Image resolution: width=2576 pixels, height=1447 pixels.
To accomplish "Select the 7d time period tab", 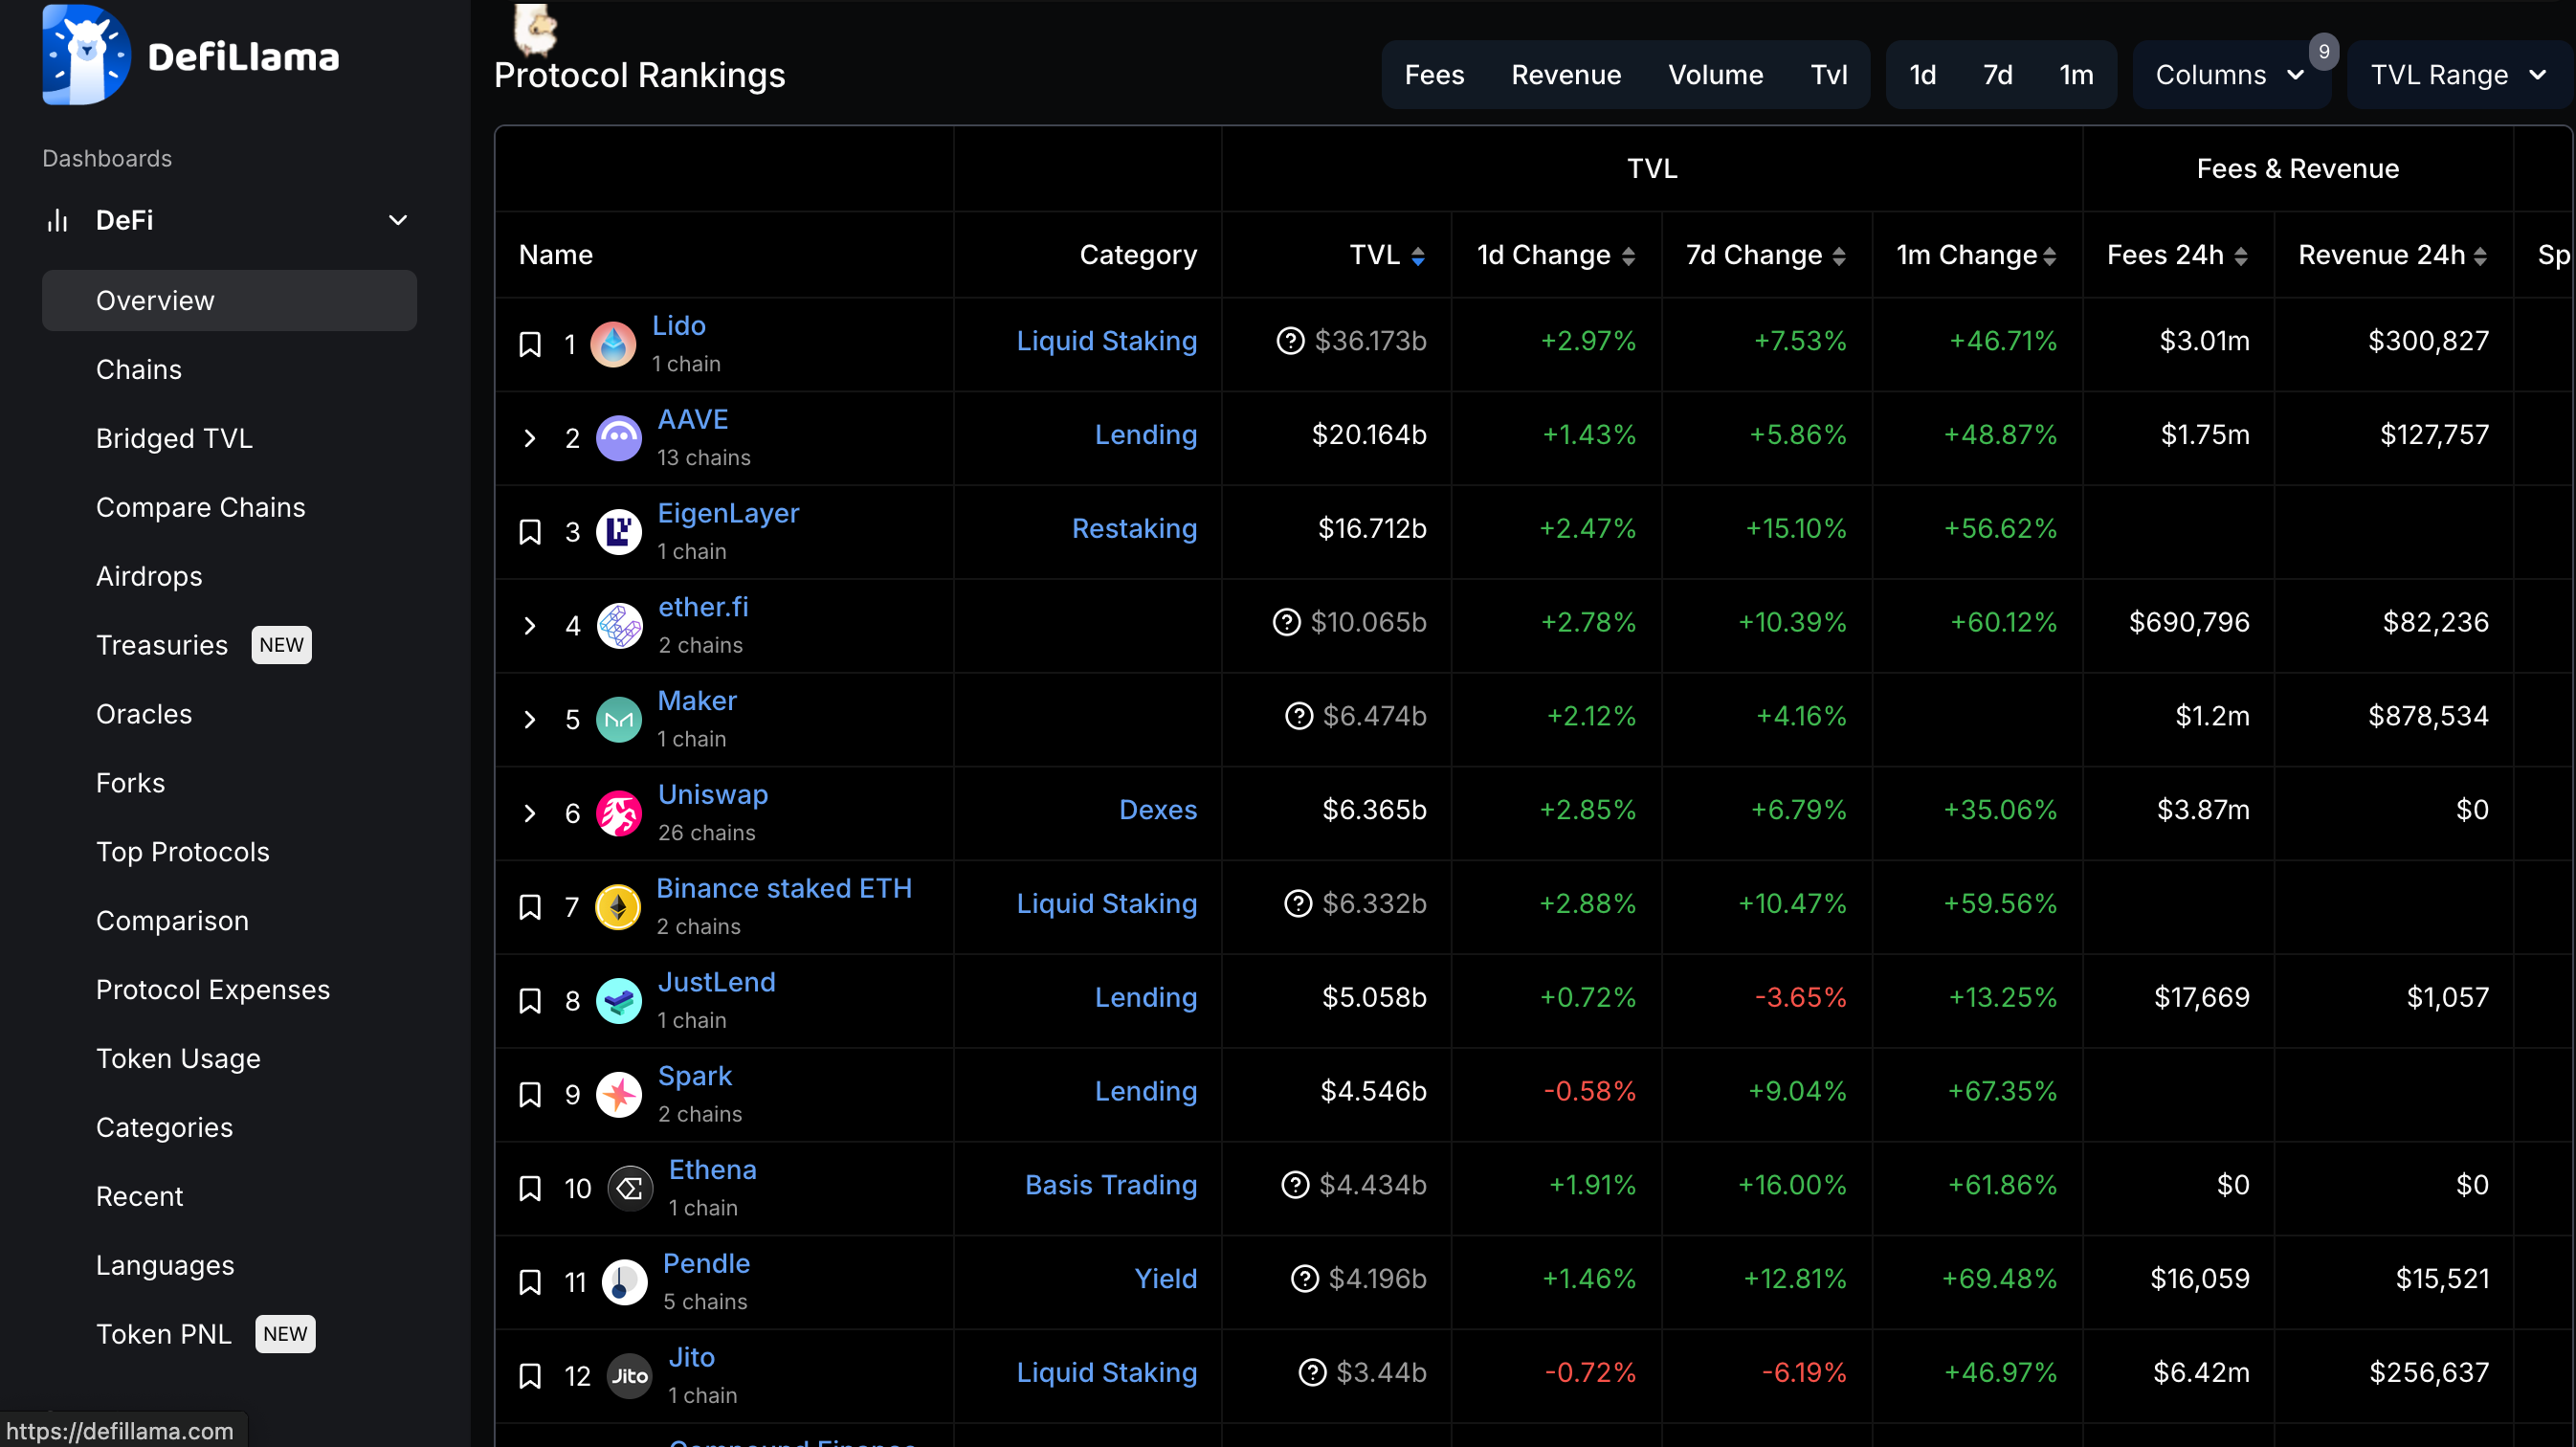I will tap(1997, 75).
